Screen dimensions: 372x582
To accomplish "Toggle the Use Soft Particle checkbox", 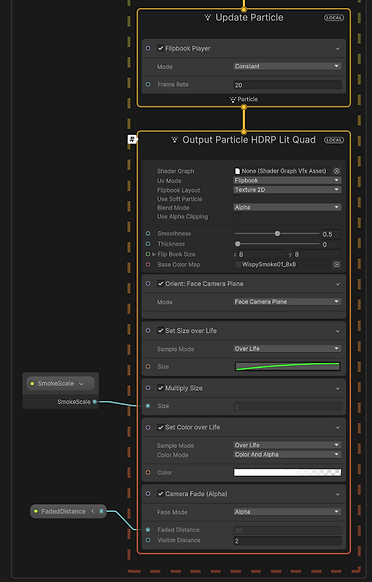I will click(236, 199).
